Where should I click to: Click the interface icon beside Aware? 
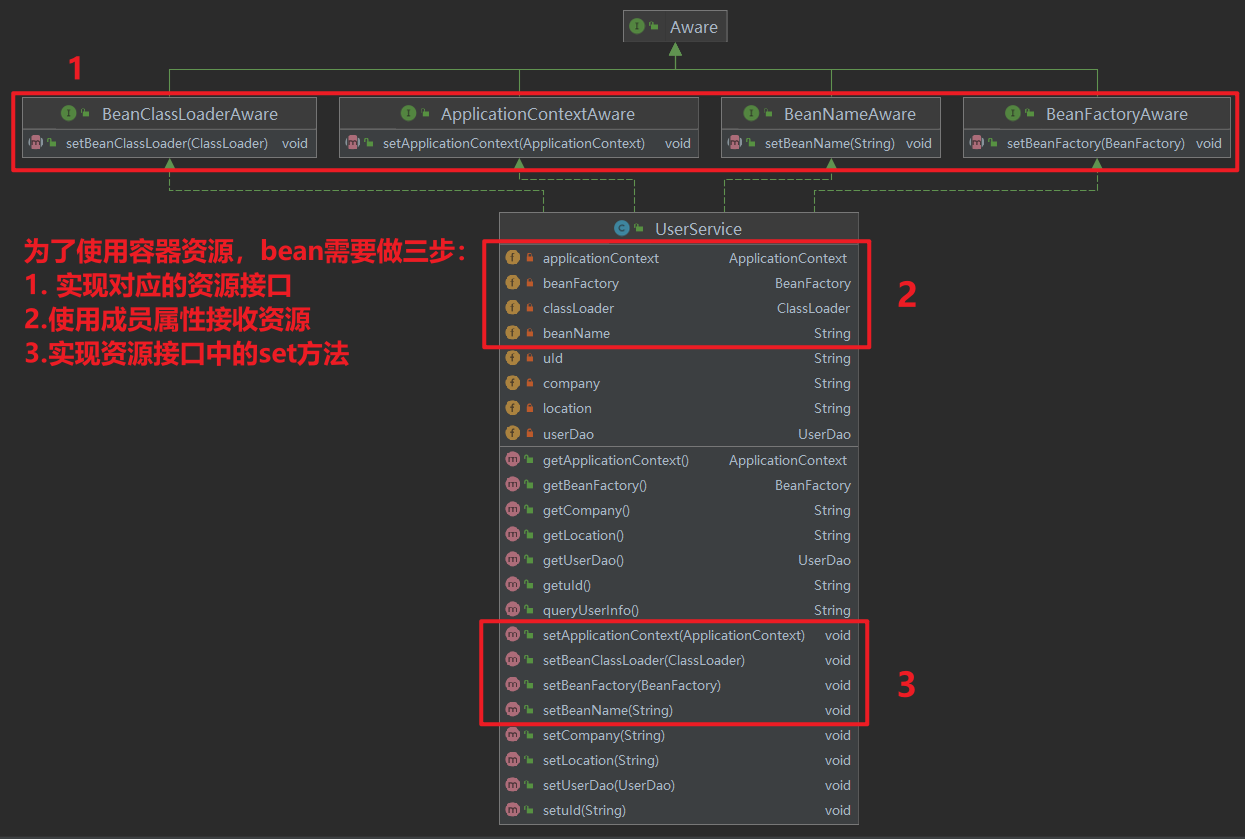(637, 27)
